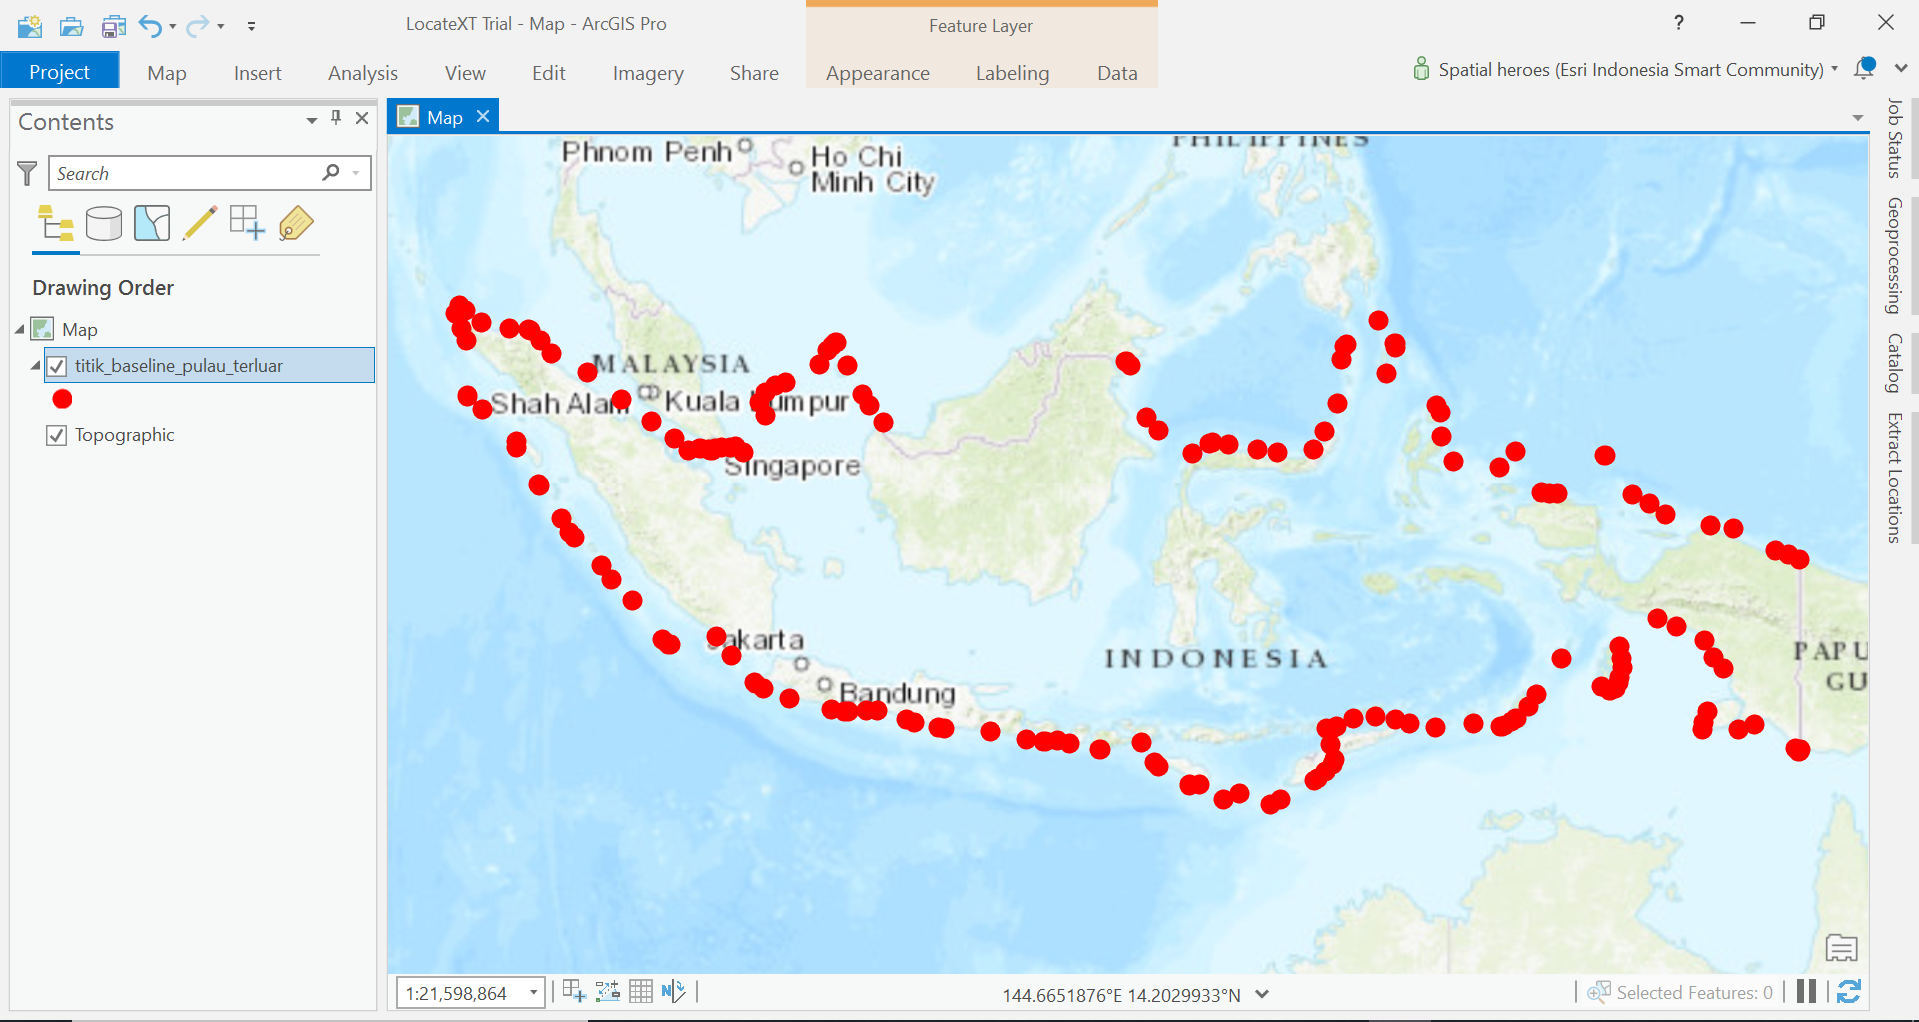1919x1022 pixels.
Task: Open the Job Status side pane
Action: 1894,138
